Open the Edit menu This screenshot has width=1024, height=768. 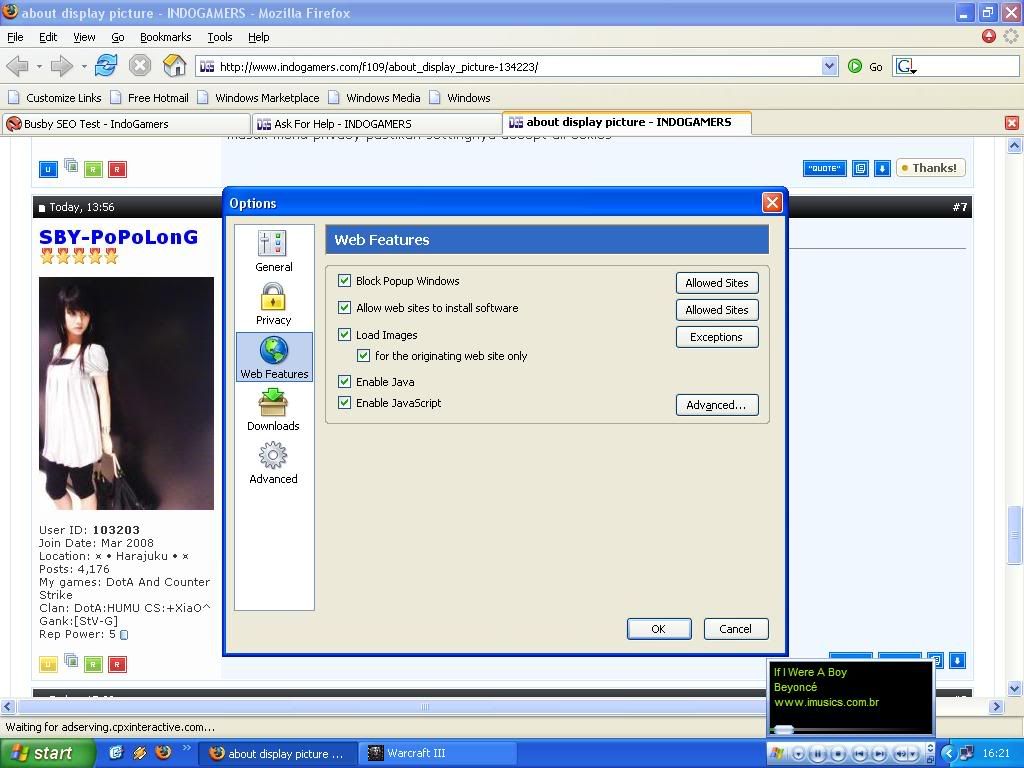[48, 37]
